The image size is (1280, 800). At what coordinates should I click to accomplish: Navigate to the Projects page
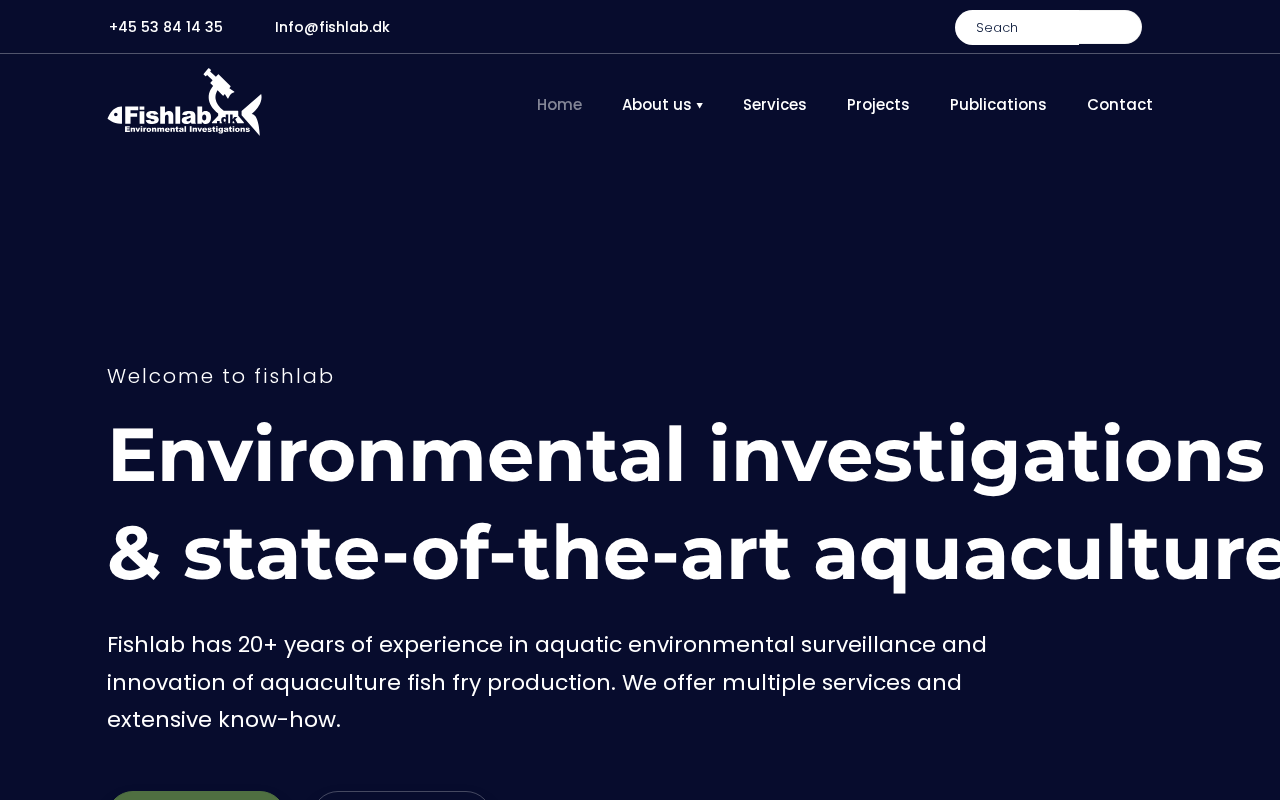pyautogui.click(x=878, y=105)
